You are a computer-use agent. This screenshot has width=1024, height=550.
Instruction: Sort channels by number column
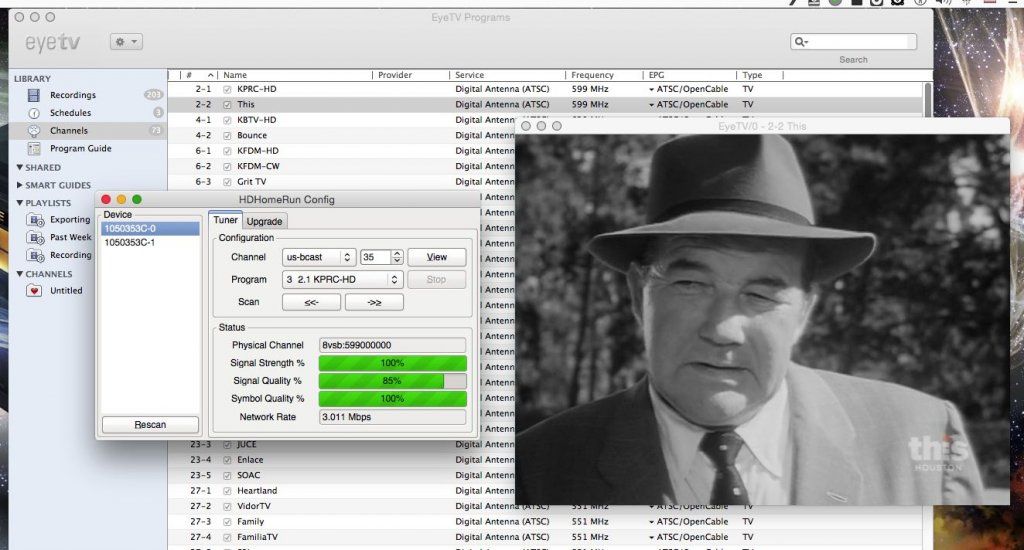click(199, 75)
